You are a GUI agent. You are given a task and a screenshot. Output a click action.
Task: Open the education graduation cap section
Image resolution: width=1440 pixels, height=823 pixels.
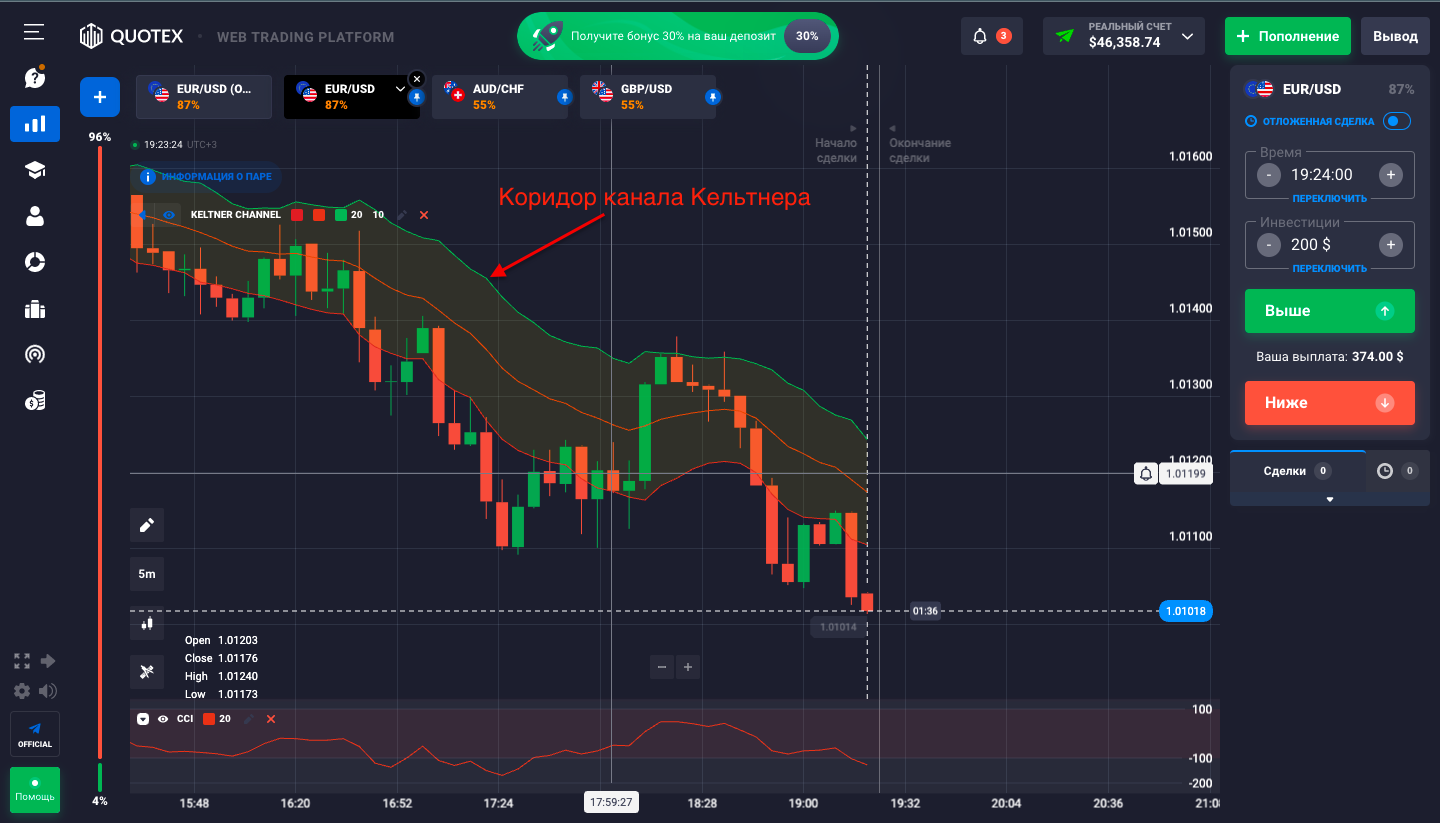click(35, 170)
